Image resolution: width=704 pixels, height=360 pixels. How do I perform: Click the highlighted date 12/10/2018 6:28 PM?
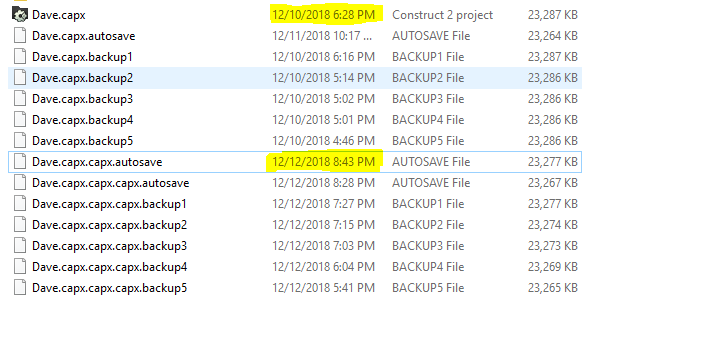(323, 15)
